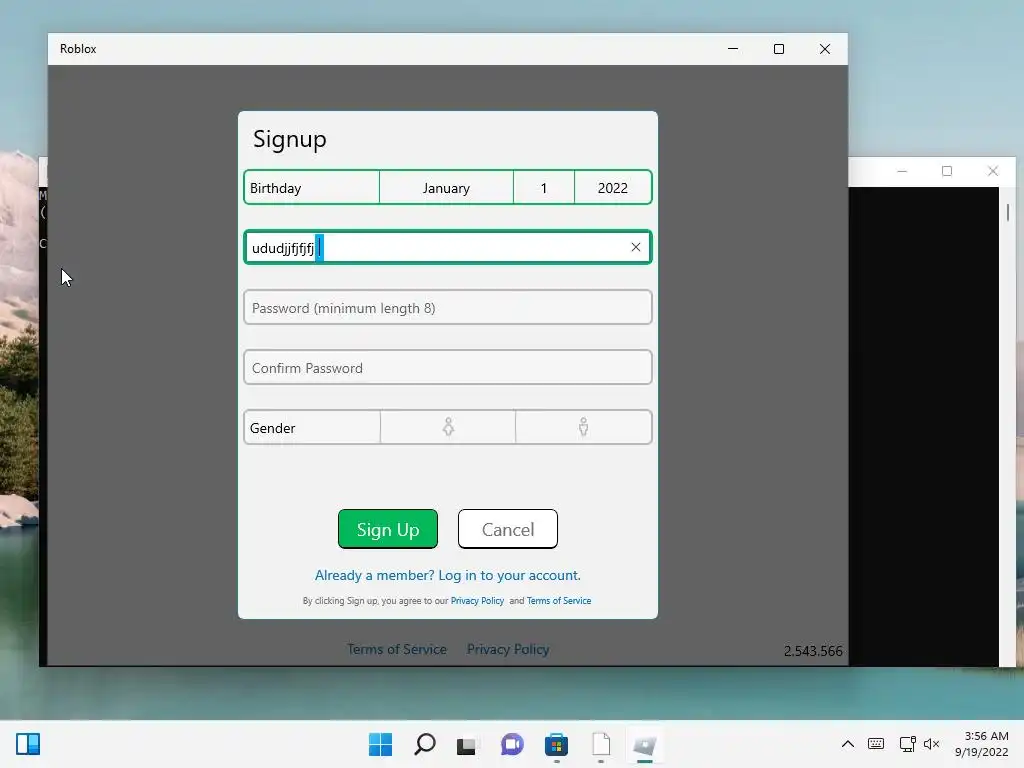This screenshot has height=768, width=1024.
Task: Open the Chat app on taskbar
Action: 512,744
